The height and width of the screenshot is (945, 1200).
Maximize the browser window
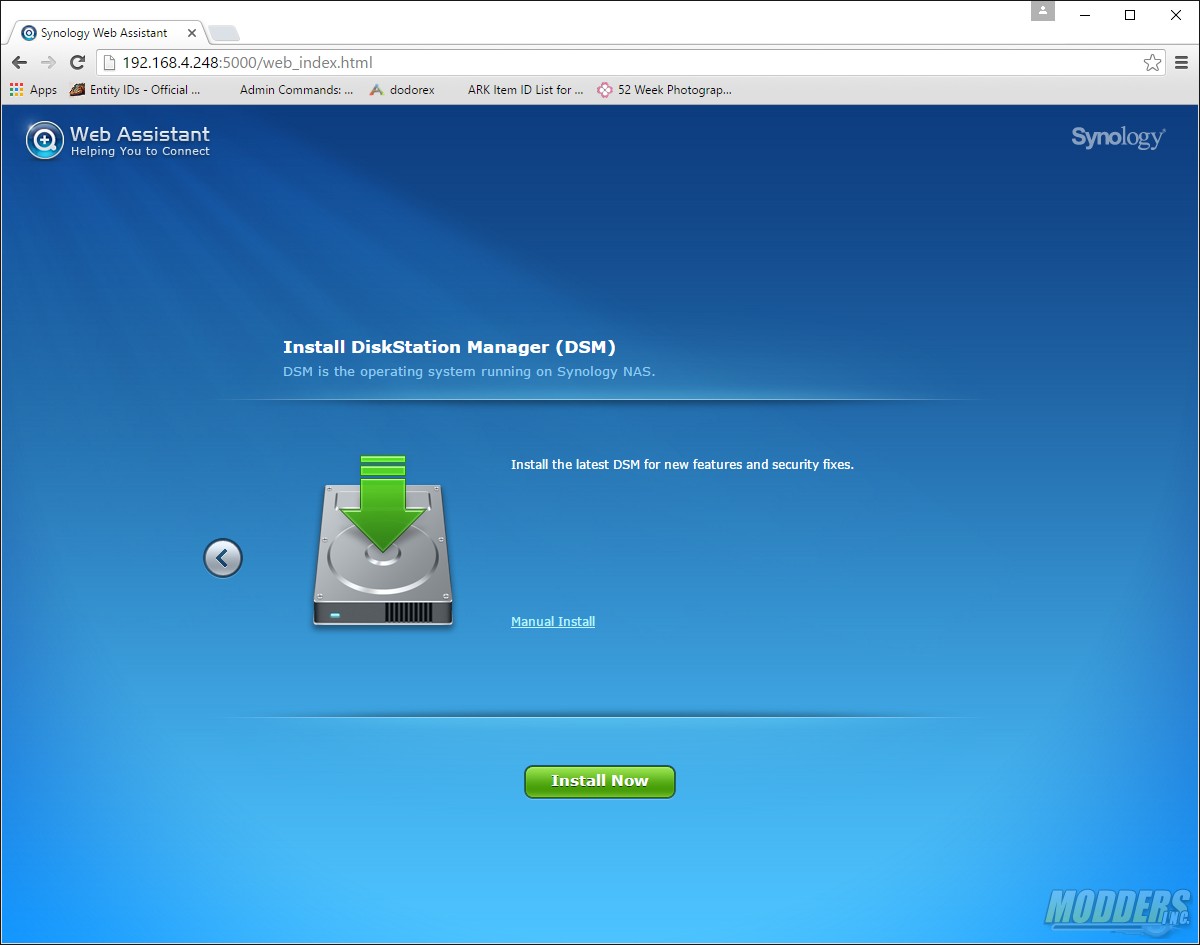click(1130, 15)
